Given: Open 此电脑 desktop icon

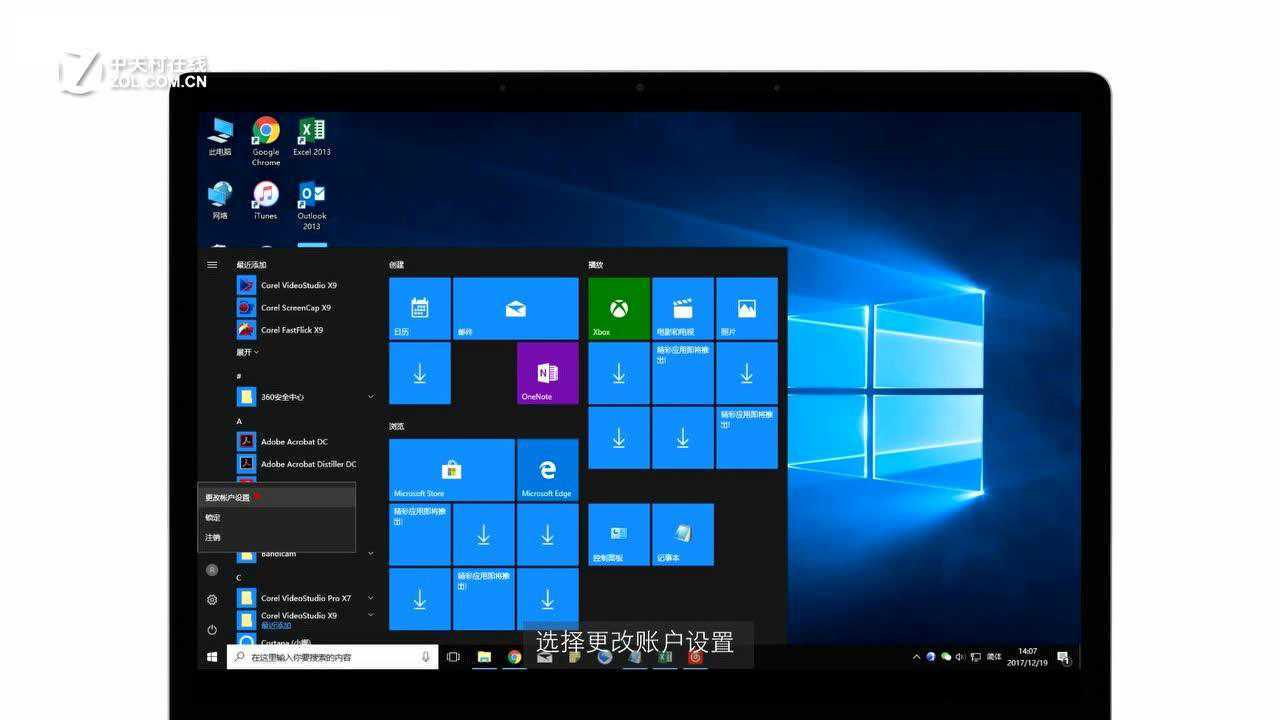Looking at the screenshot, I should click(220, 137).
